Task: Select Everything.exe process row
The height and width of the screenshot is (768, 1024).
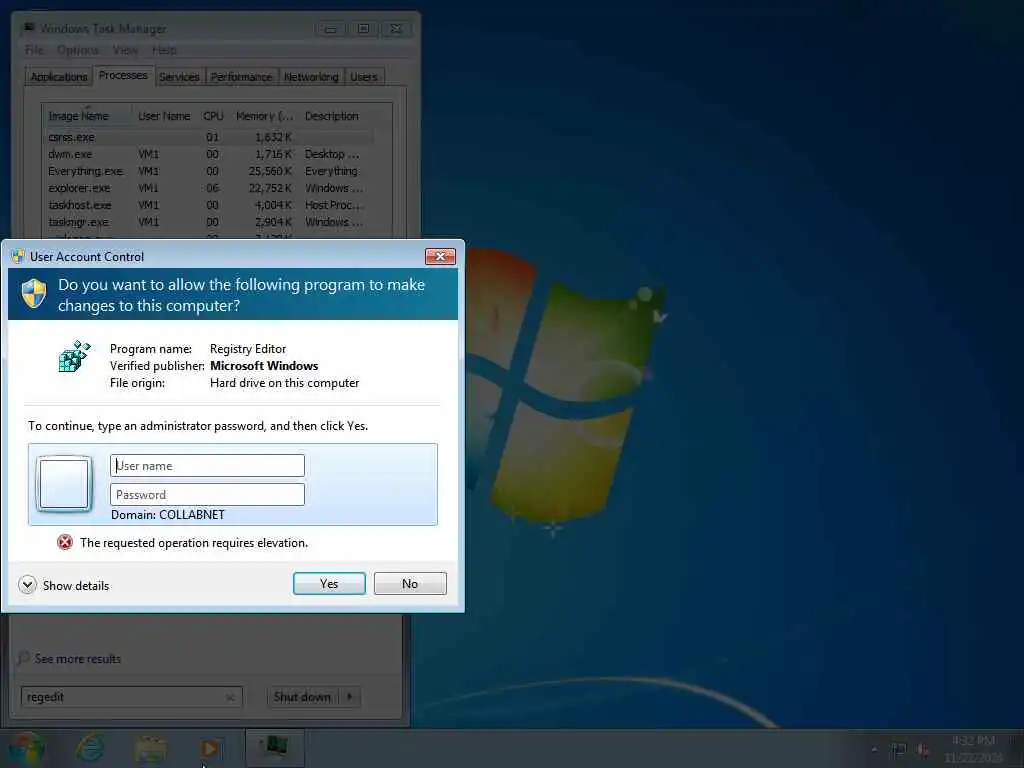Action: (209, 171)
